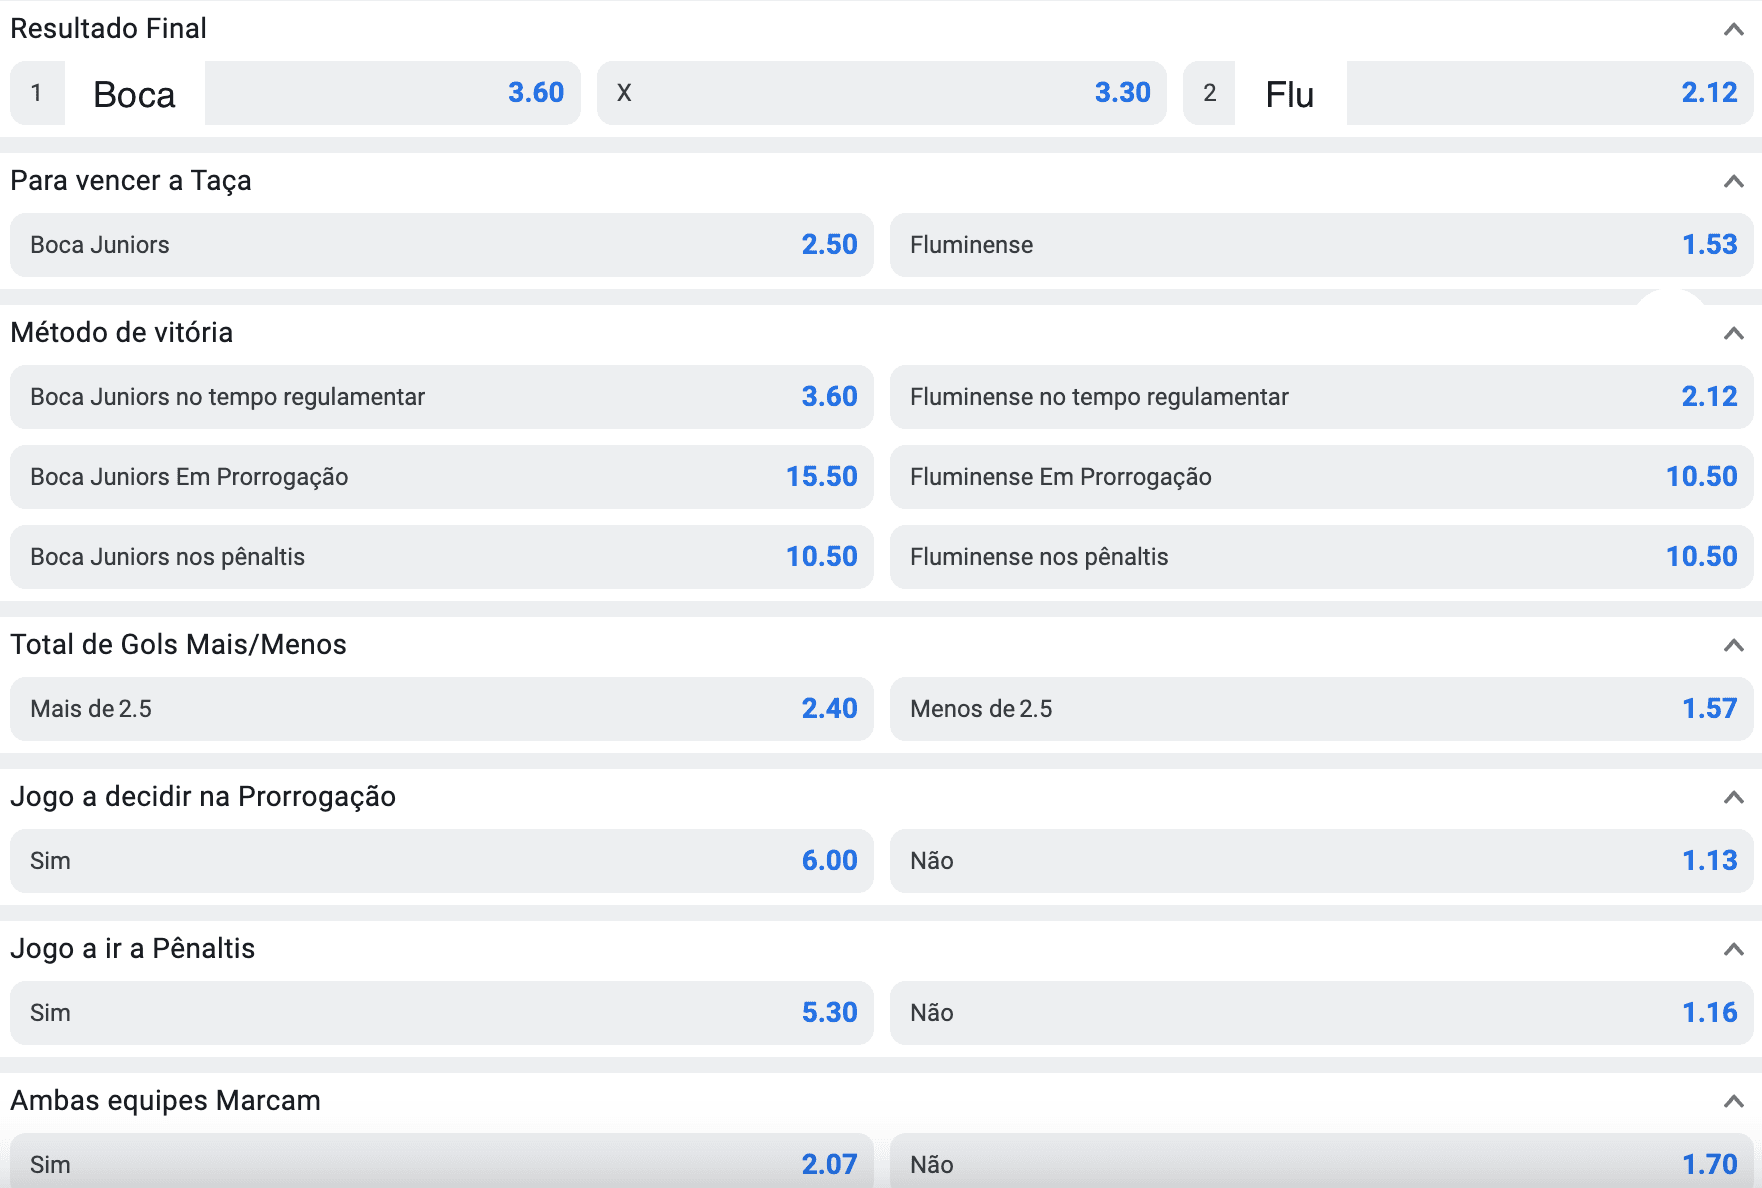Screen dimensions: 1762x1188
Task: Bet on Mais de 2.5 goals
Action: point(442,709)
